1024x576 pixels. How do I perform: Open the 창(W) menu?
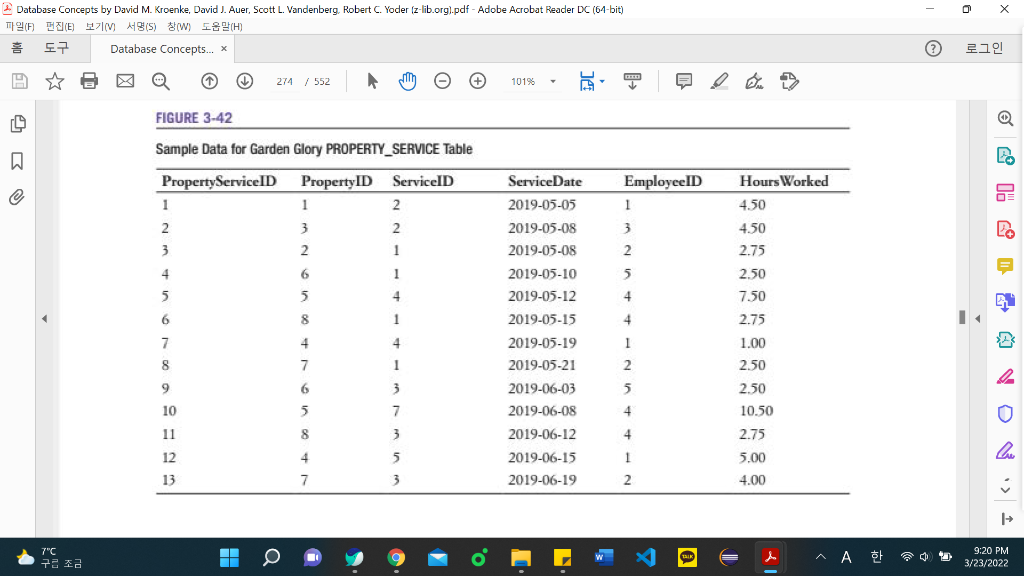point(178,27)
